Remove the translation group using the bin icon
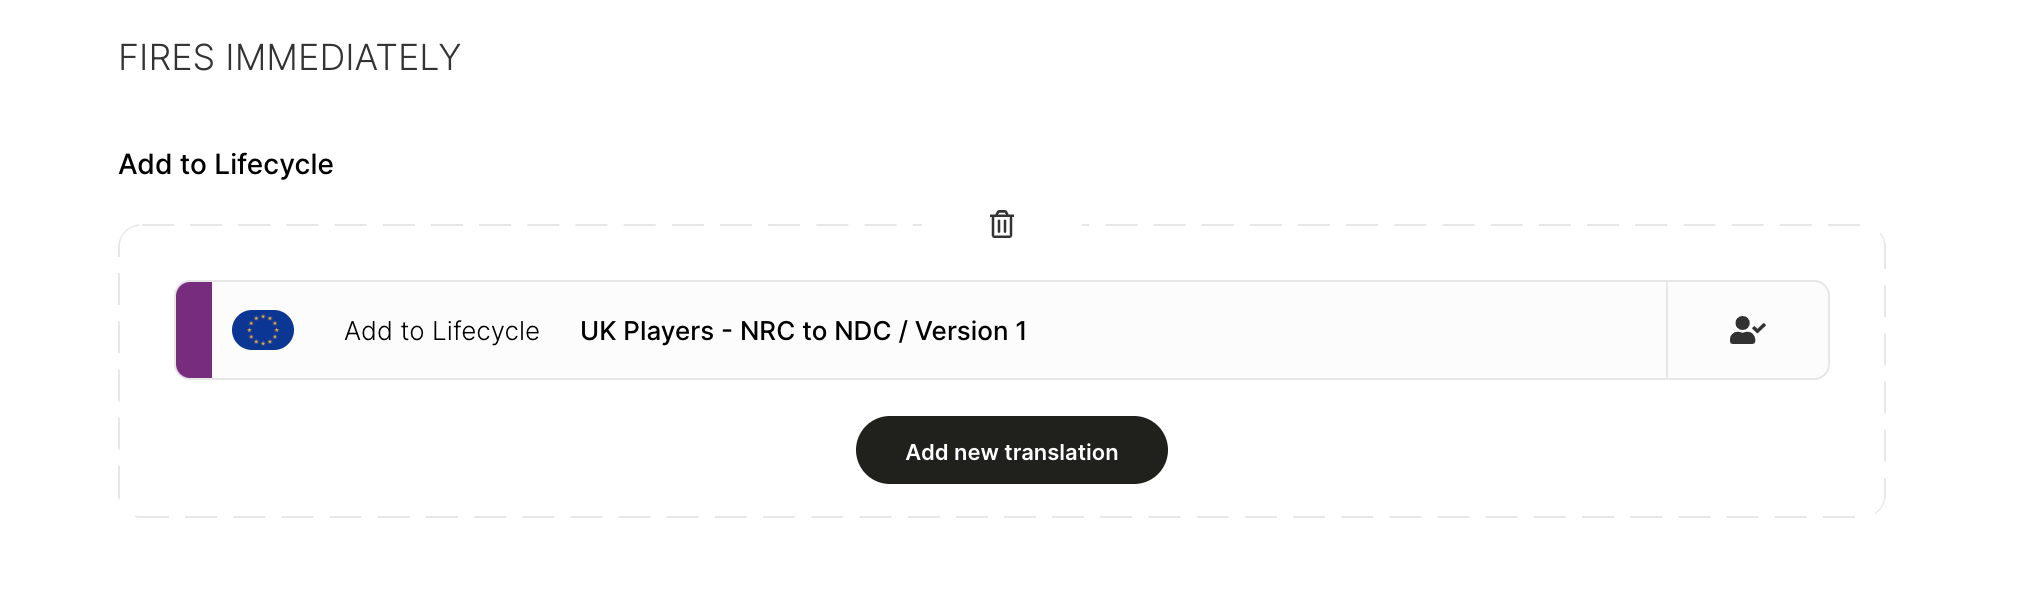 (x=1001, y=224)
